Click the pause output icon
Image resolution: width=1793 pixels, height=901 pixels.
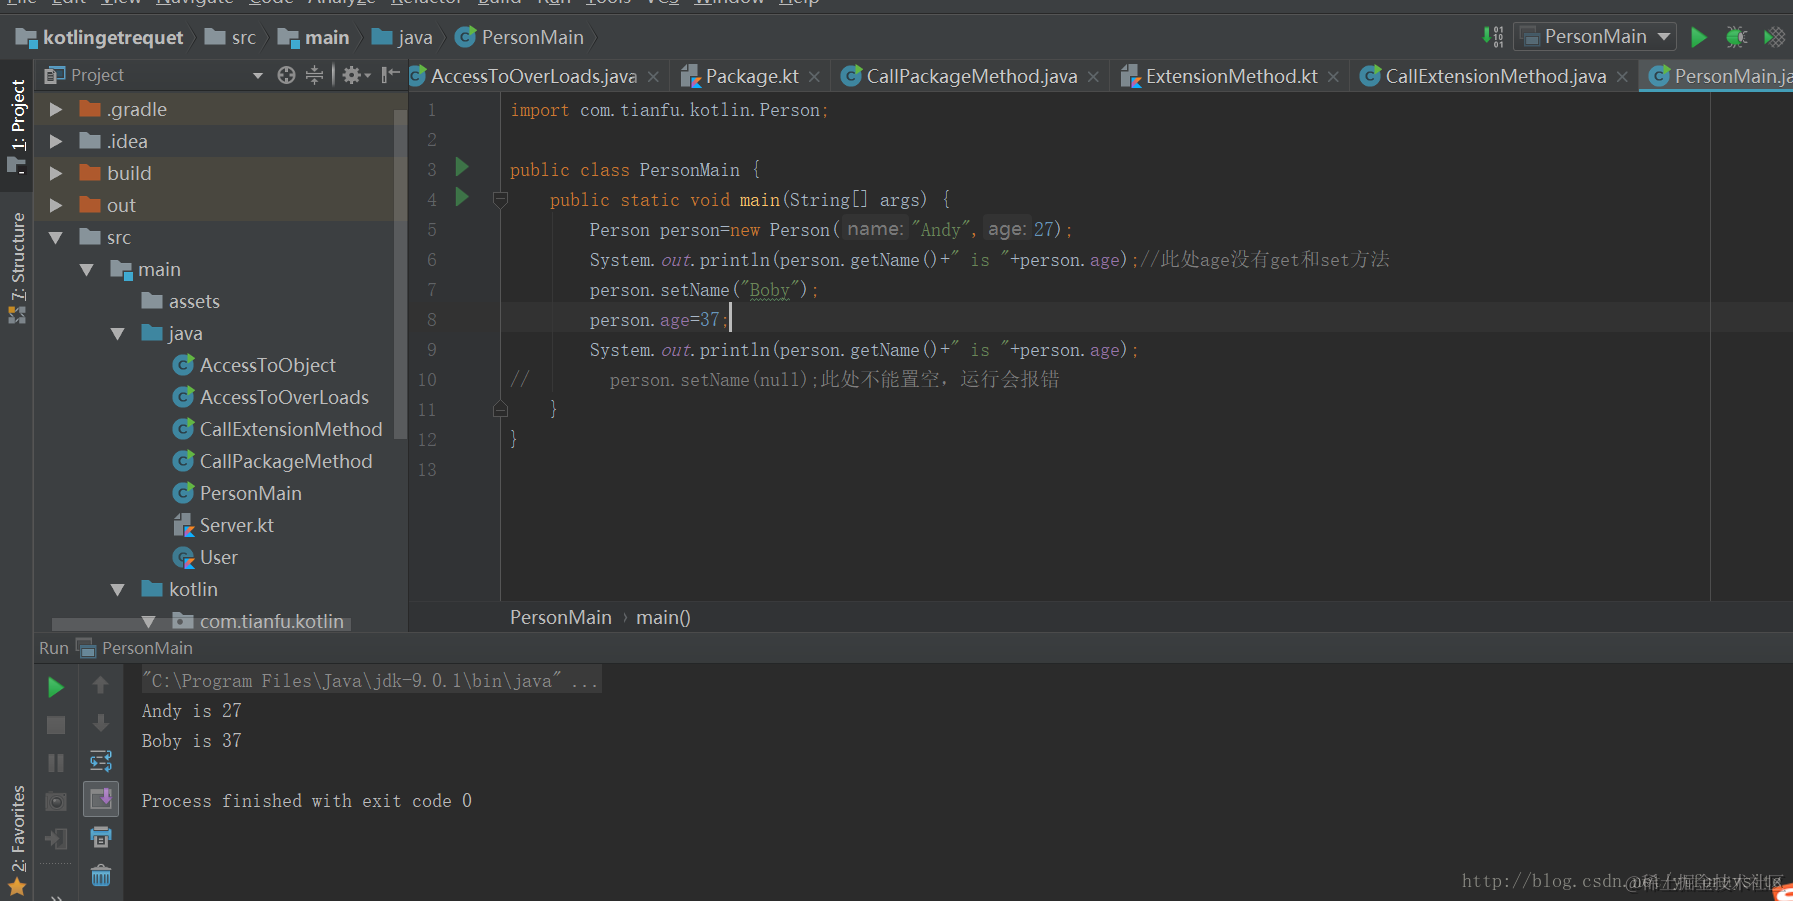(x=56, y=763)
